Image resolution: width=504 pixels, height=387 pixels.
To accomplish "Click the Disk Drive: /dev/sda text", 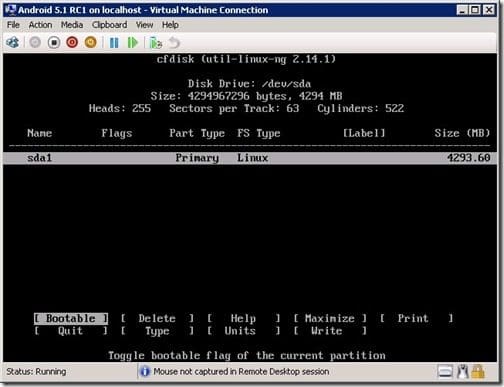I will 249,83.
